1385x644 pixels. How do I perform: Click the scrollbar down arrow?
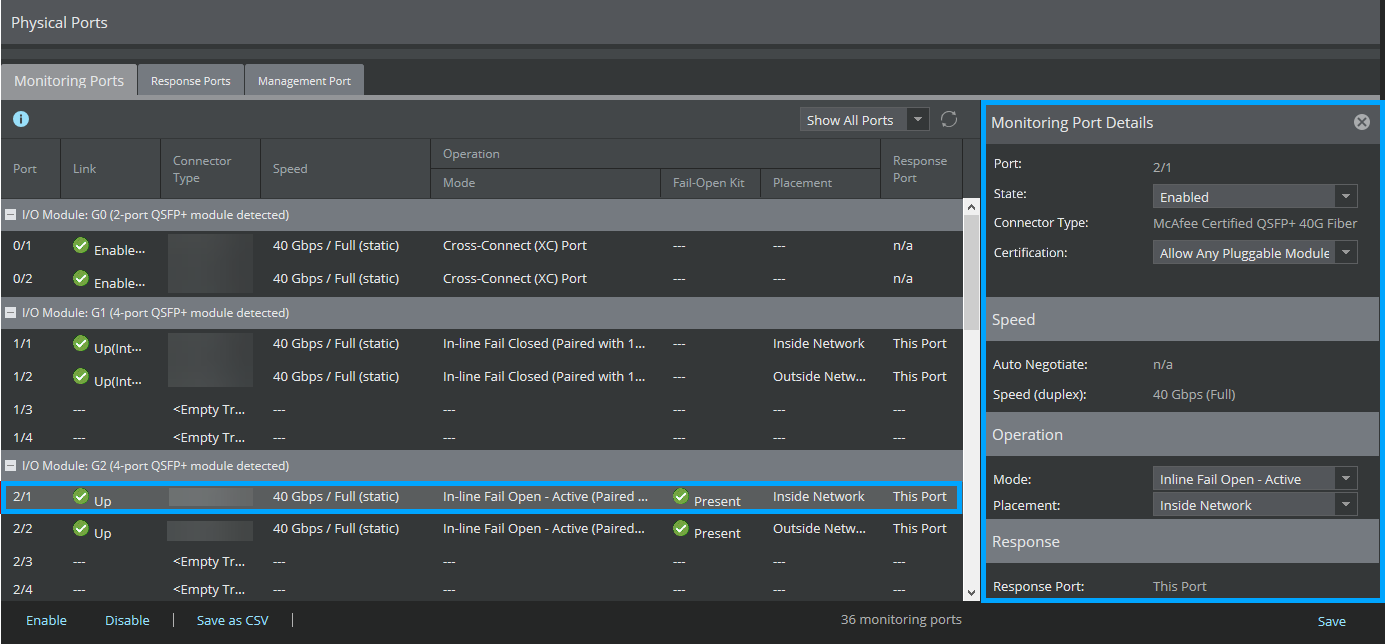coord(971,593)
